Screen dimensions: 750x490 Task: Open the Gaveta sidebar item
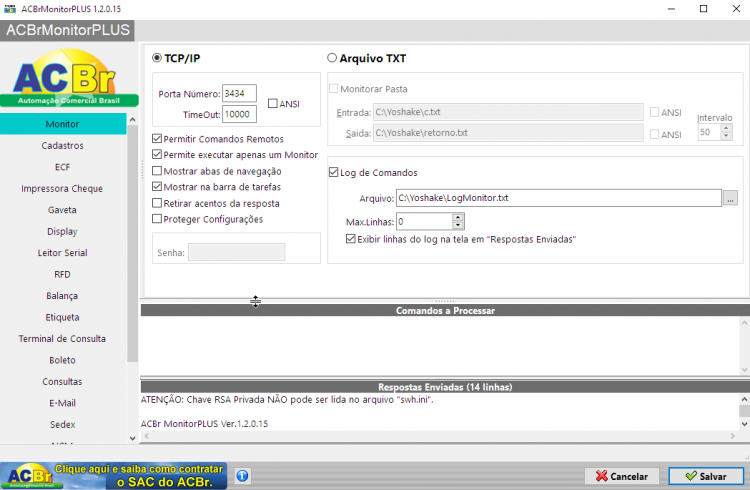[63, 210]
